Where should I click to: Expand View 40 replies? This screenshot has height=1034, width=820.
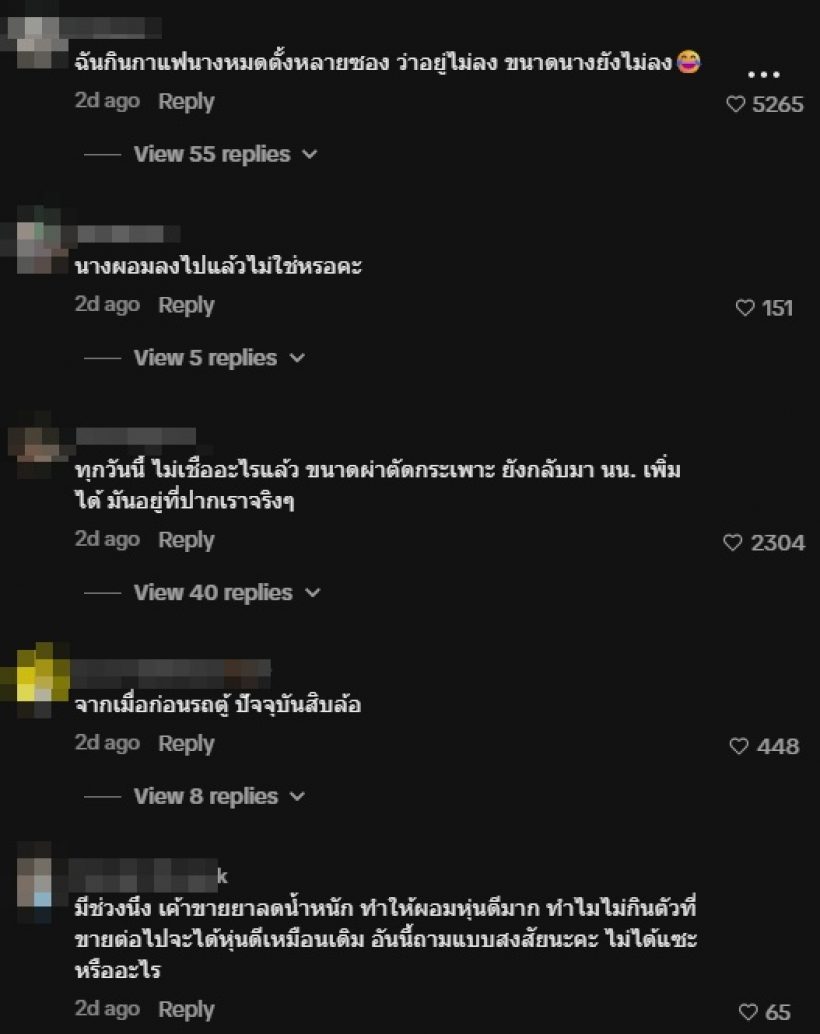[x=227, y=593]
